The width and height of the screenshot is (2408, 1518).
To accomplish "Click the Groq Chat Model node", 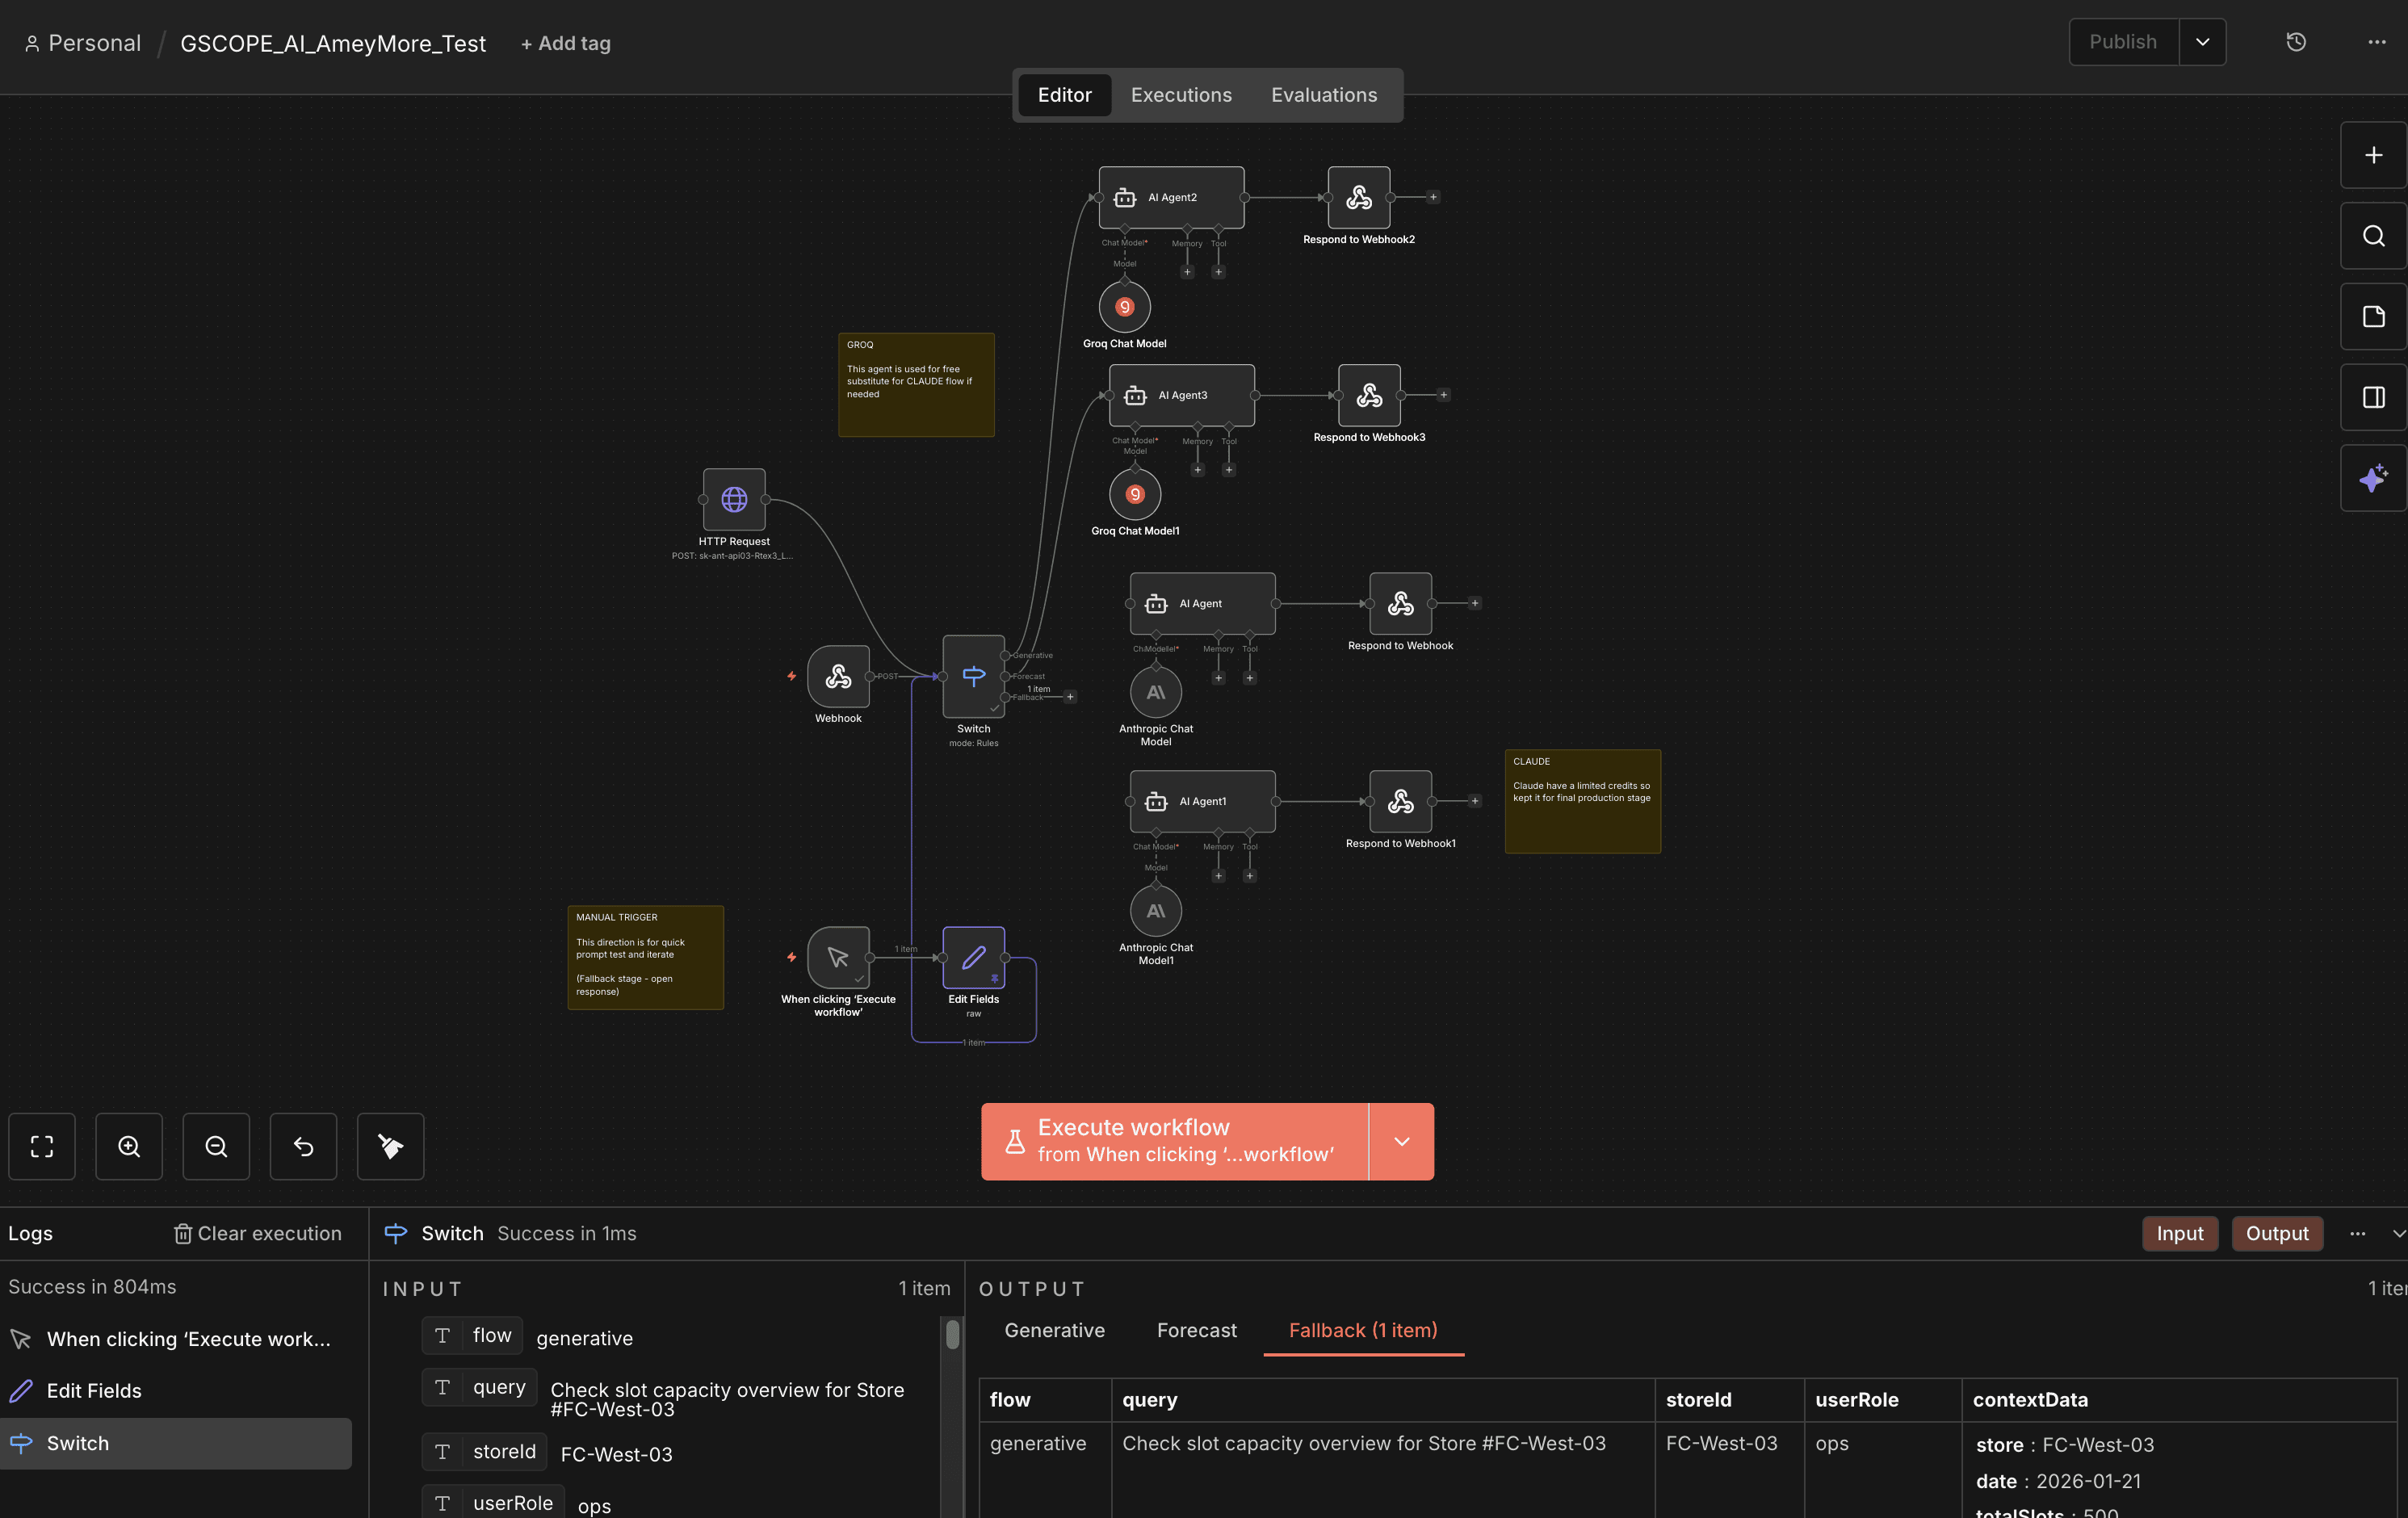I will [x=1124, y=307].
